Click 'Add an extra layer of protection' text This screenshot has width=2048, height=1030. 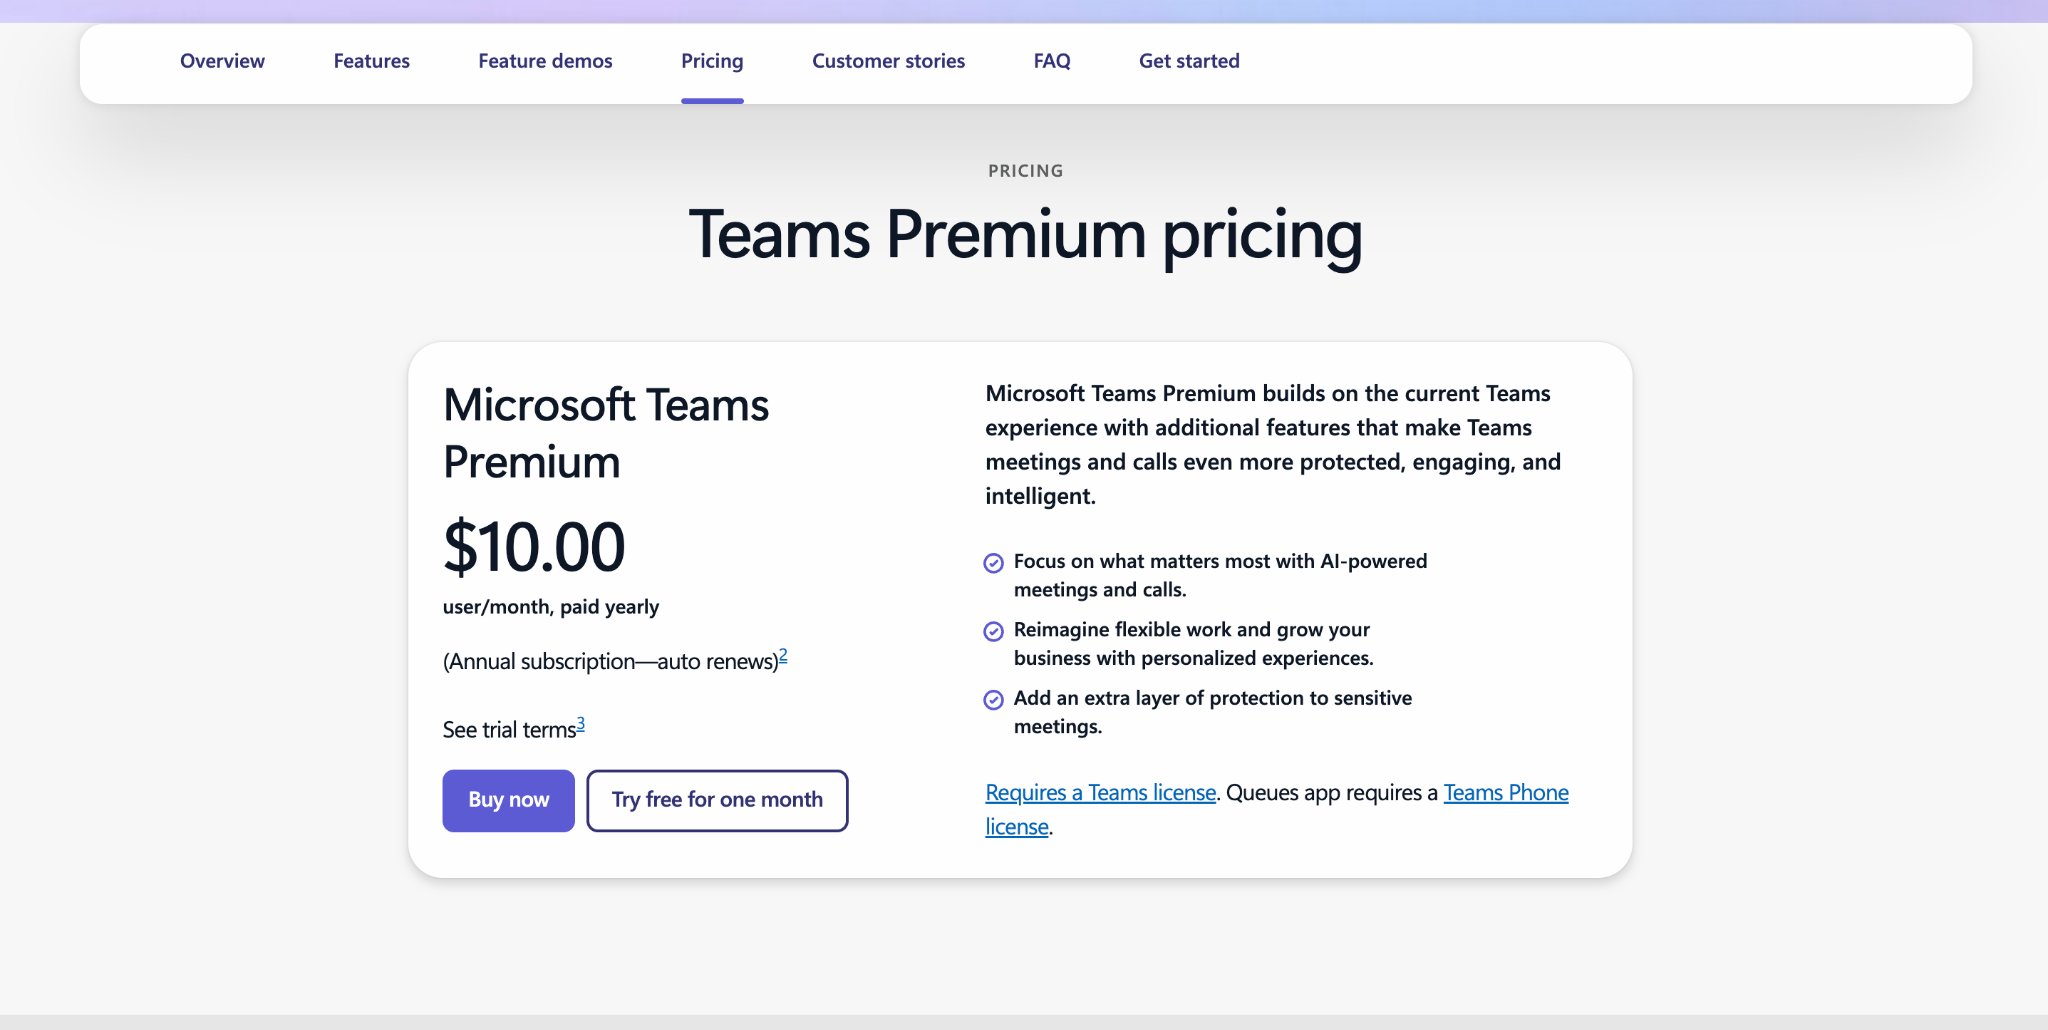(x=1213, y=712)
